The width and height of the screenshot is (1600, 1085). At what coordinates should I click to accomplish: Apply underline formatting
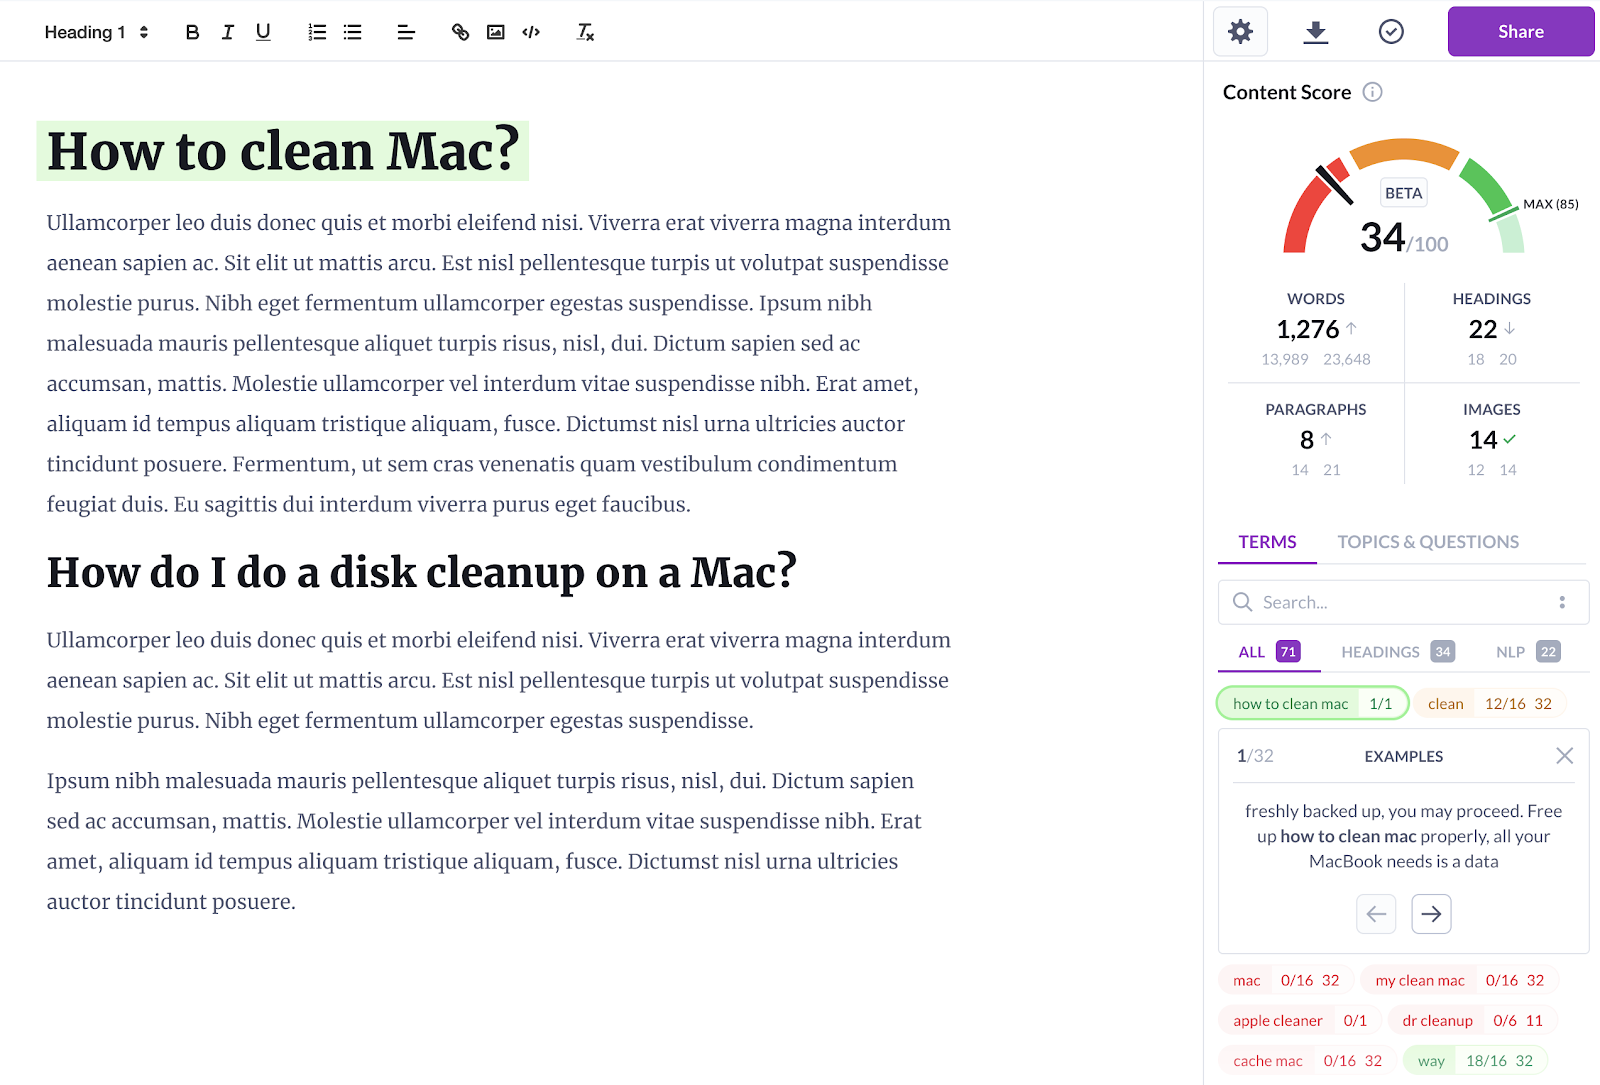(262, 31)
